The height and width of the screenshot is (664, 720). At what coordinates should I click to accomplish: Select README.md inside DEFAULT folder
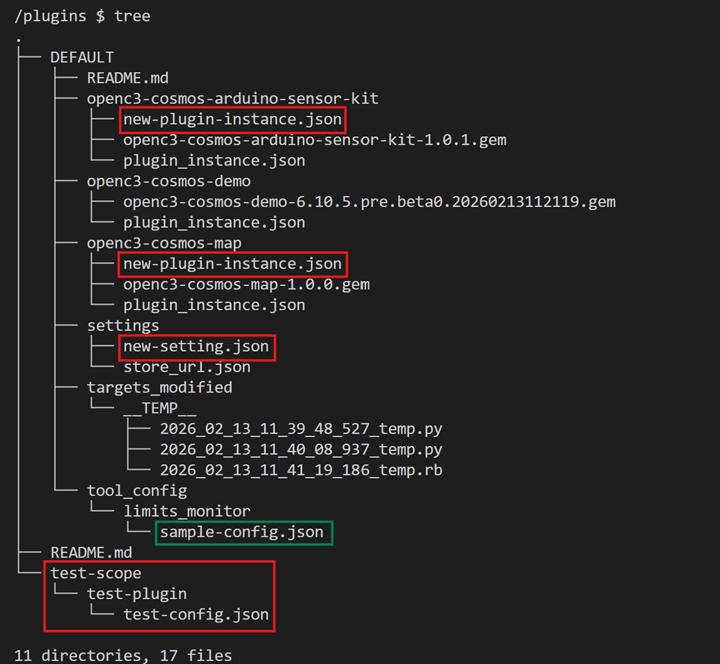128,78
